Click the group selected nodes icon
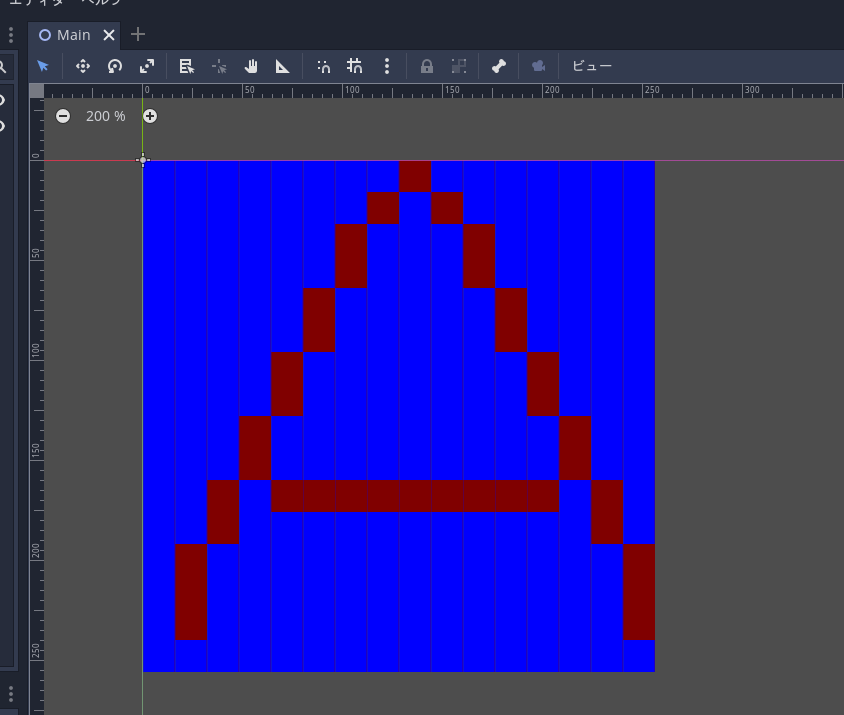 459,66
